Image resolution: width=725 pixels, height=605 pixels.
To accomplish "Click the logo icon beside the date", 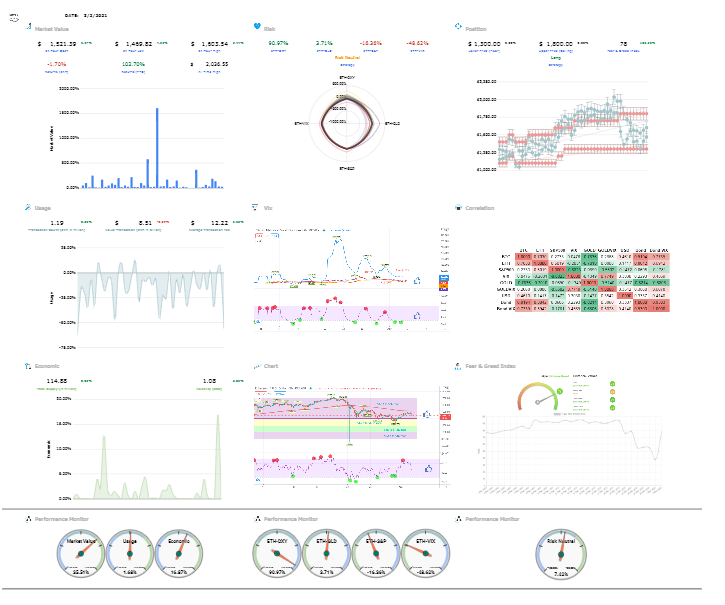I will coord(14,18).
